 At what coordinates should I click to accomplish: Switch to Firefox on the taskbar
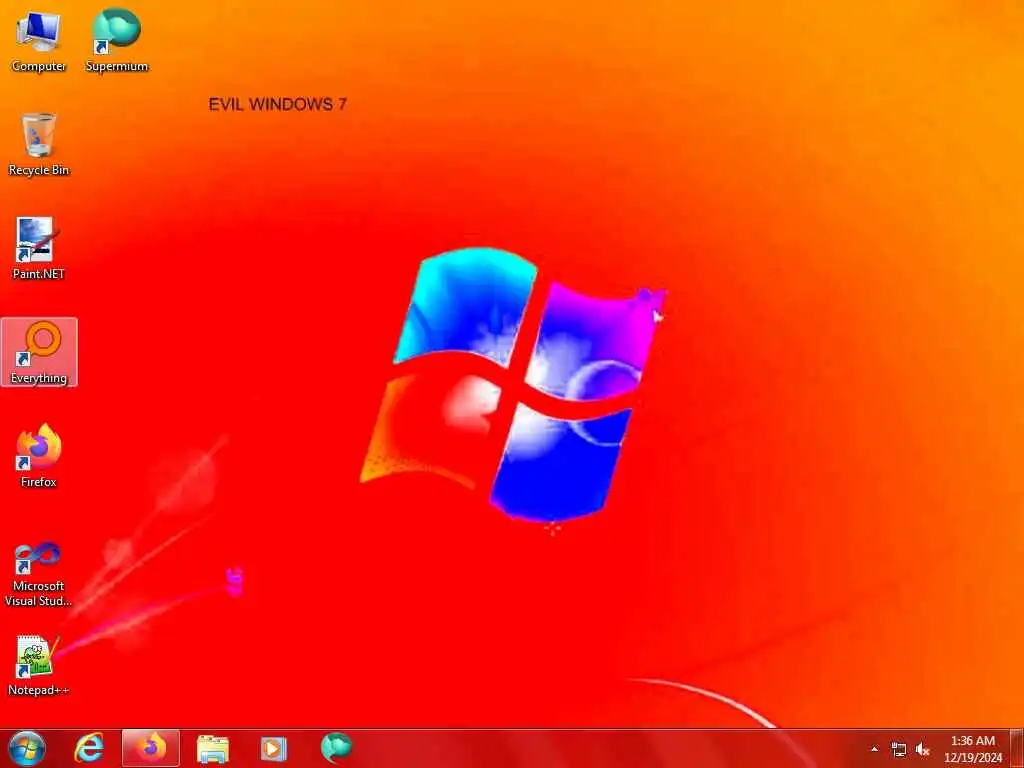[x=151, y=748]
